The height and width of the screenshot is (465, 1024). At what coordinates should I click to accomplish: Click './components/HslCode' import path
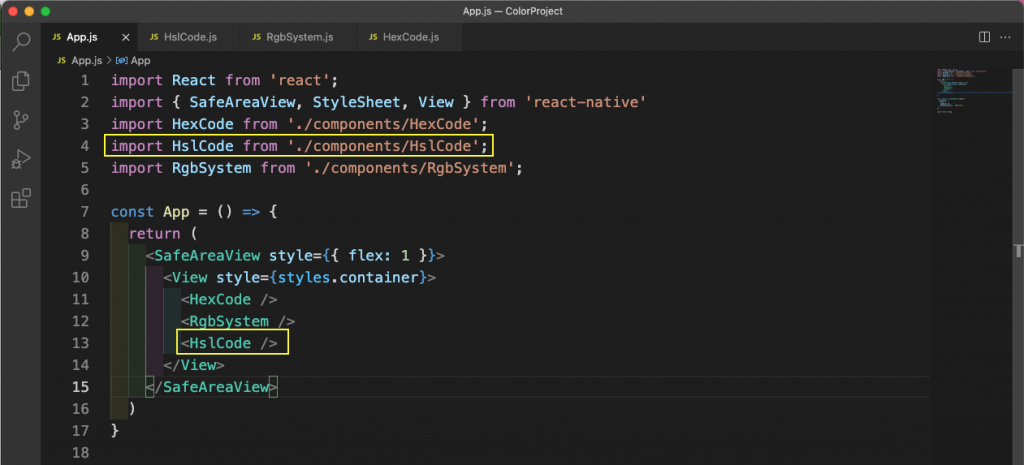tap(383, 146)
